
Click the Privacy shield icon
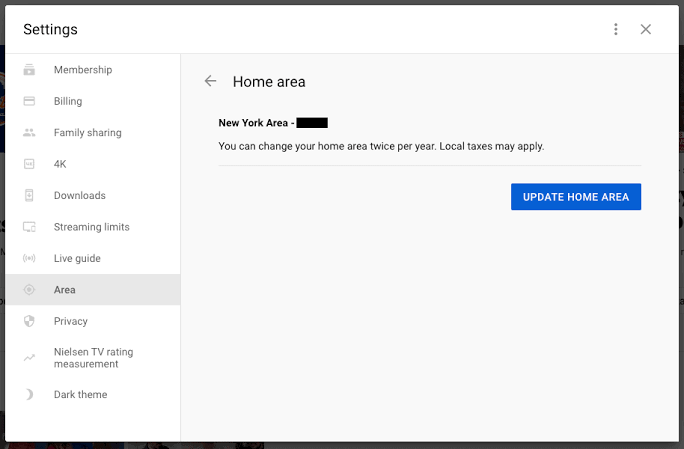click(29, 321)
